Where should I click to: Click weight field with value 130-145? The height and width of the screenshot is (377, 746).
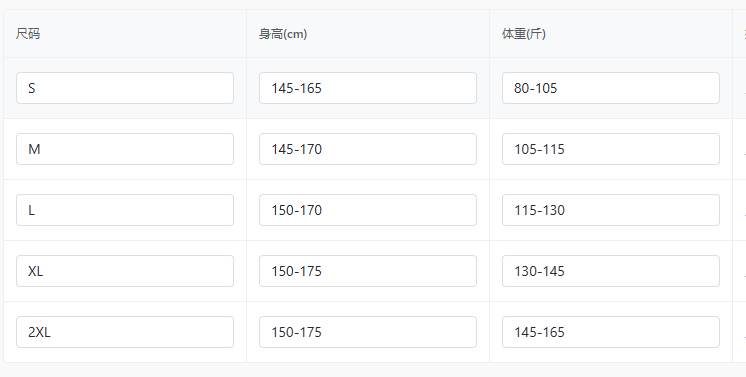[x=611, y=271]
